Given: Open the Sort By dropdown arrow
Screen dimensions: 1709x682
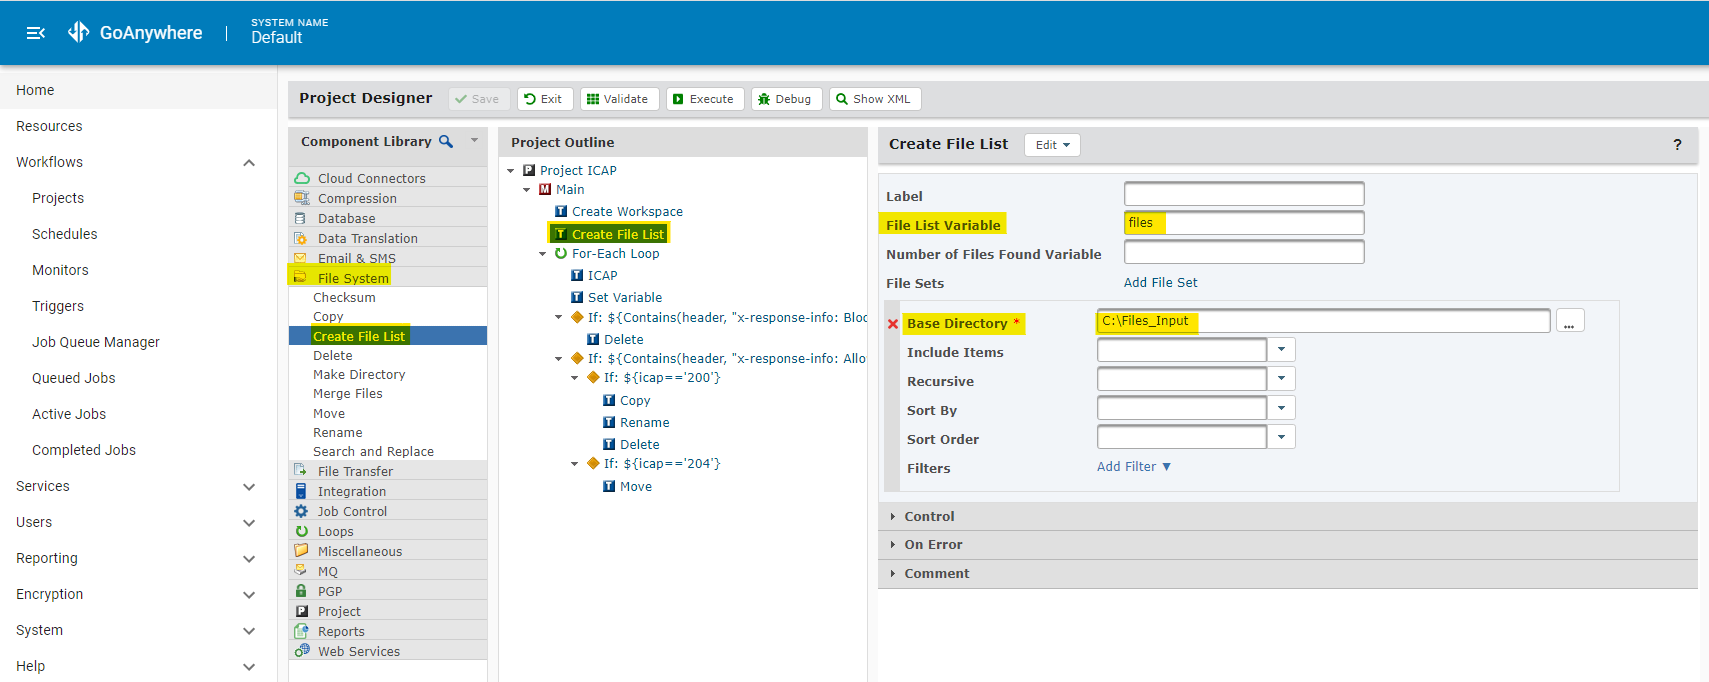Looking at the screenshot, I should click(x=1281, y=408).
